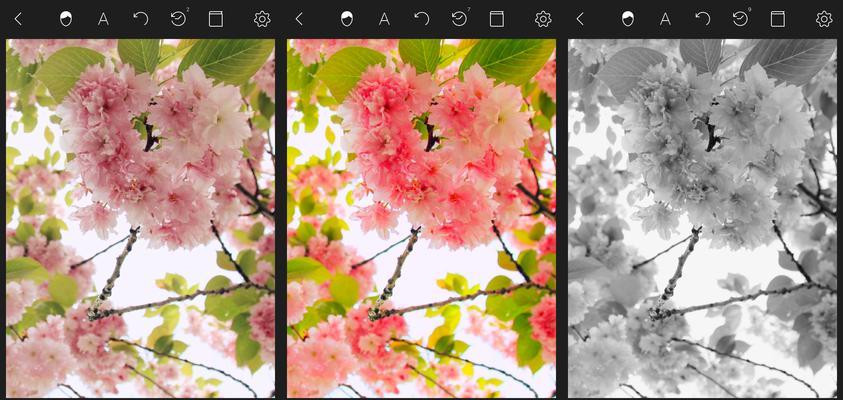Tap the frame icon above the black-and-white photo
This screenshot has width=843, height=400.
[777, 19]
